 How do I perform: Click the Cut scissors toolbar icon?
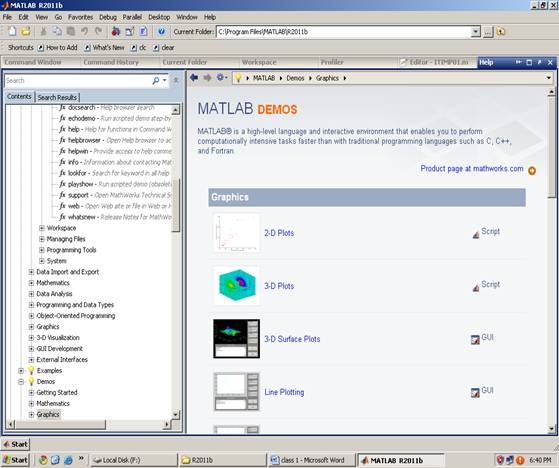tap(43, 31)
